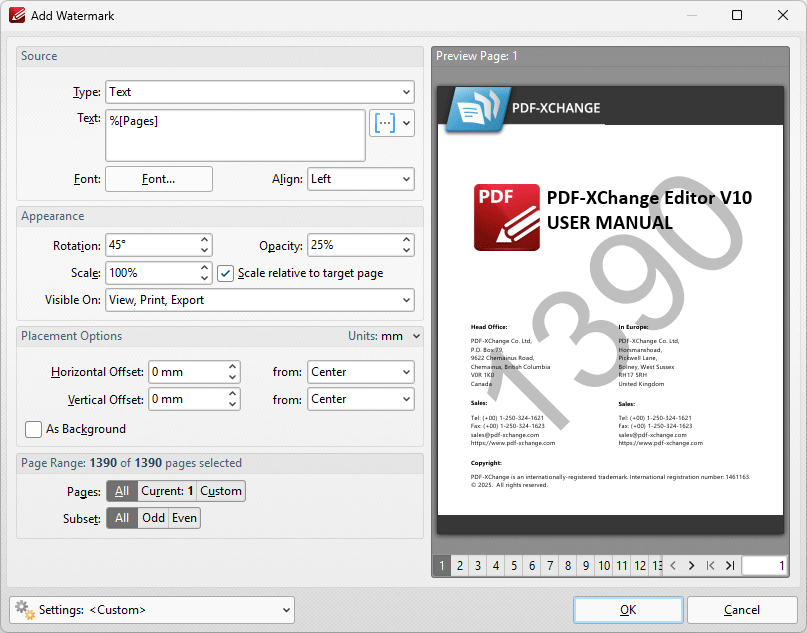Decrease Horizontal Offset with down arrow
Screen dimensions: 807x633
[x=233, y=378]
